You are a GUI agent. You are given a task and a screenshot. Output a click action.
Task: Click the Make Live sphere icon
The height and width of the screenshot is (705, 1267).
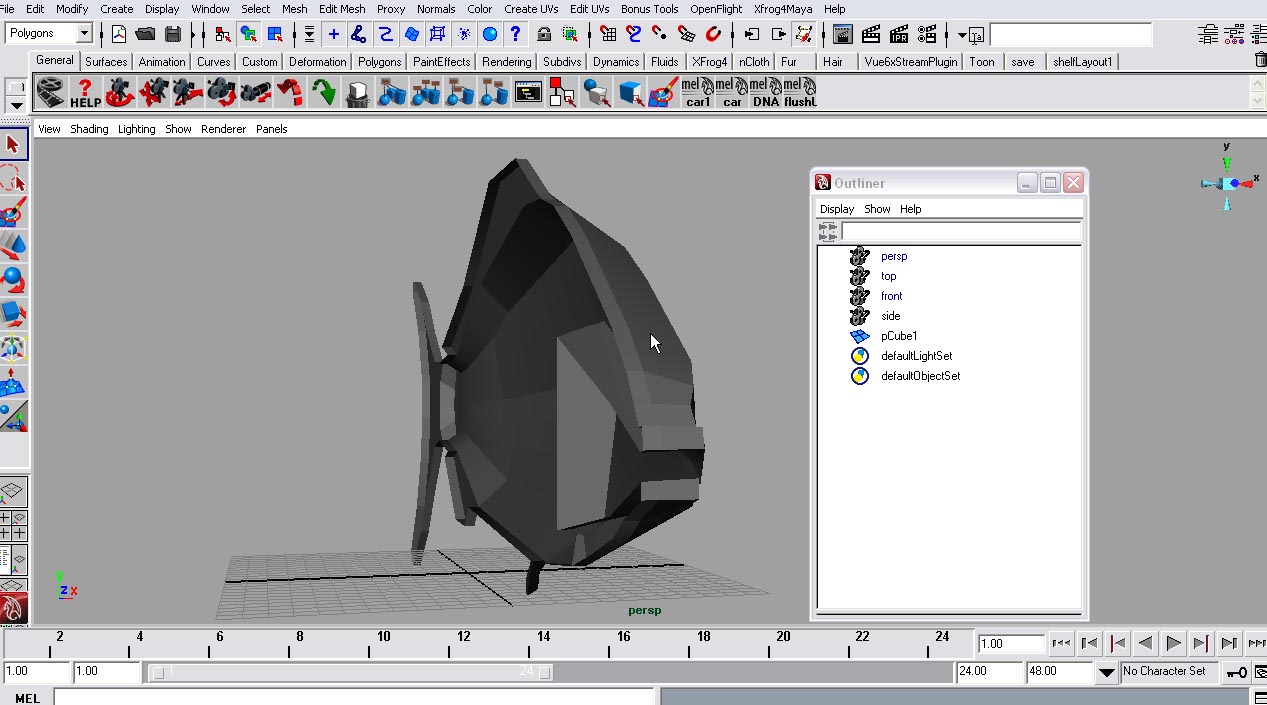[490, 34]
